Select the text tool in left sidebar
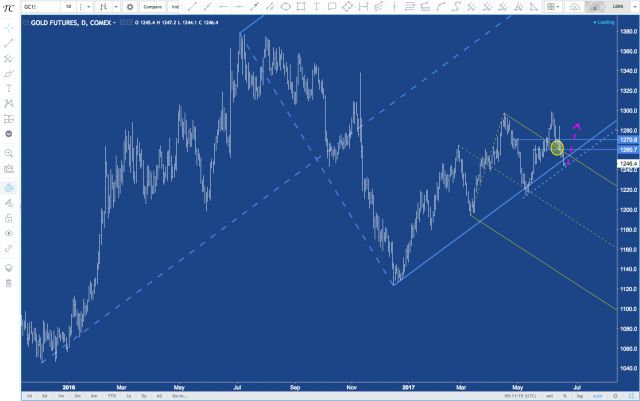Screen dimensions: 640x401 pos(9,88)
